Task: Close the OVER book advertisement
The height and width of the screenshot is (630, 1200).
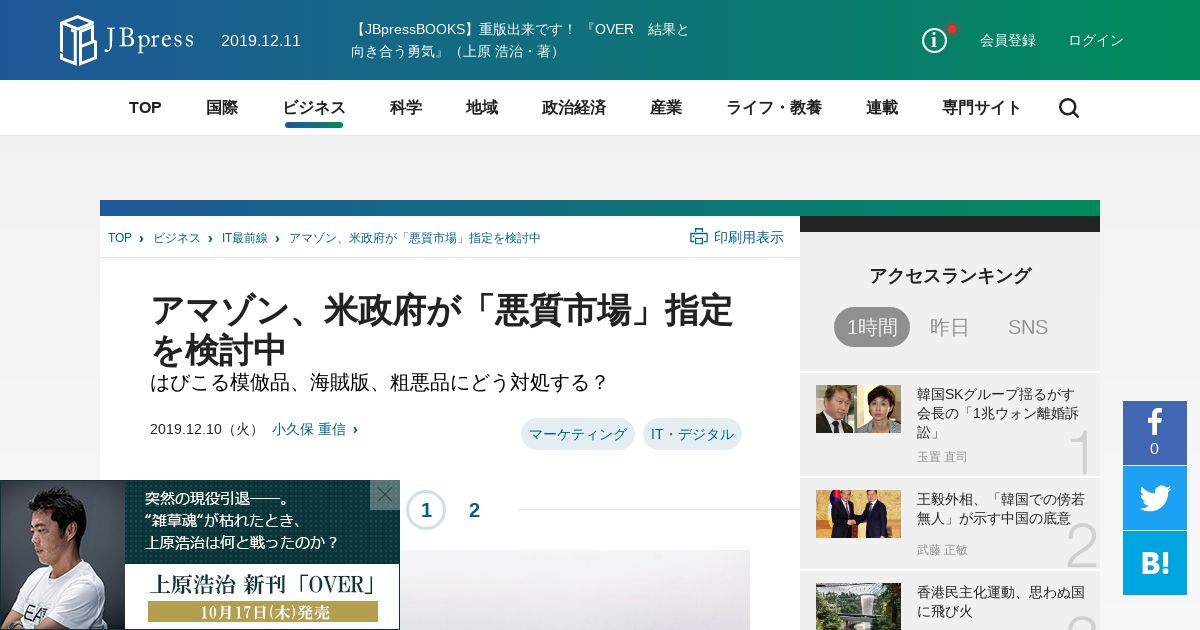Action: point(385,495)
